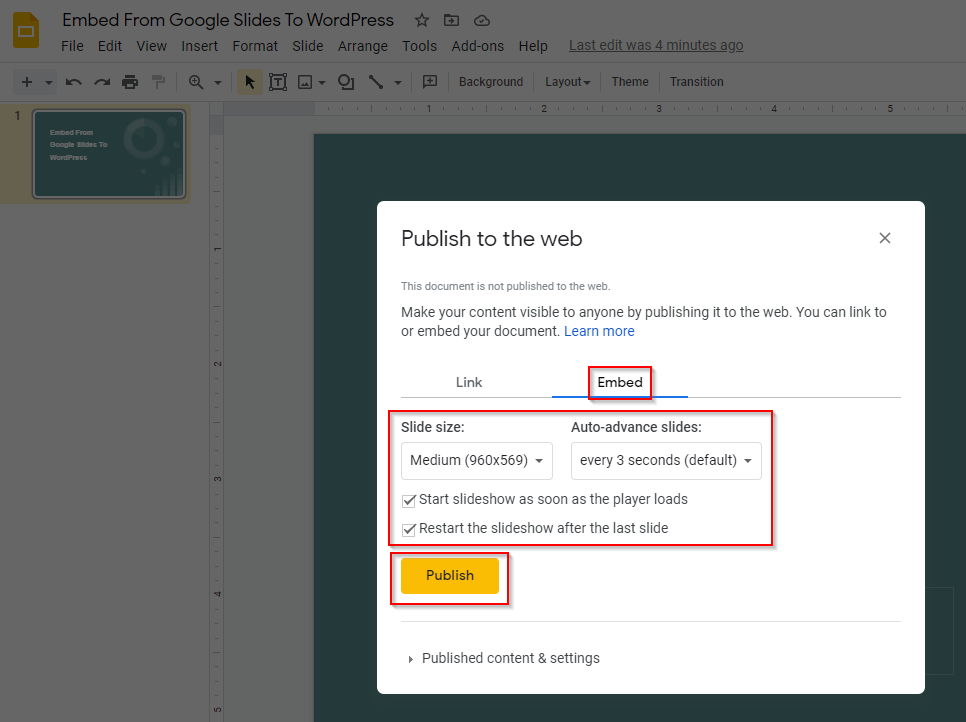This screenshot has height=722, width=966.
Task: Open the Arrange menu
Action: pyautogui.click(x=363, y=46)
